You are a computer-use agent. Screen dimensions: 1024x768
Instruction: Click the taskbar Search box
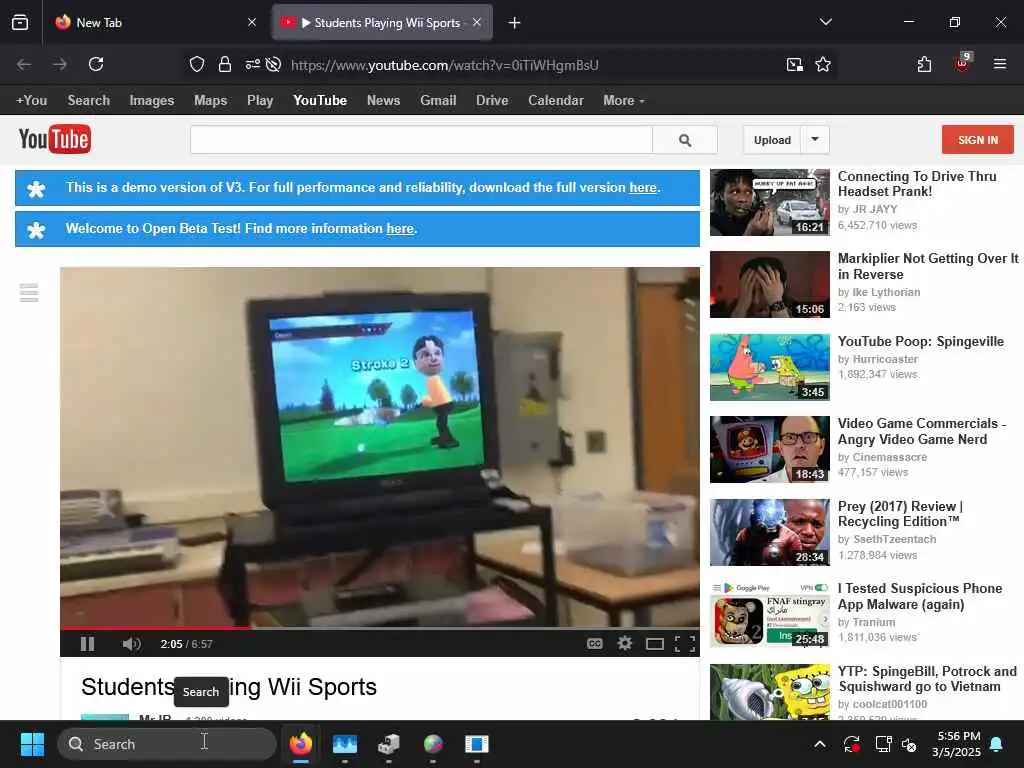pos(167,744)
